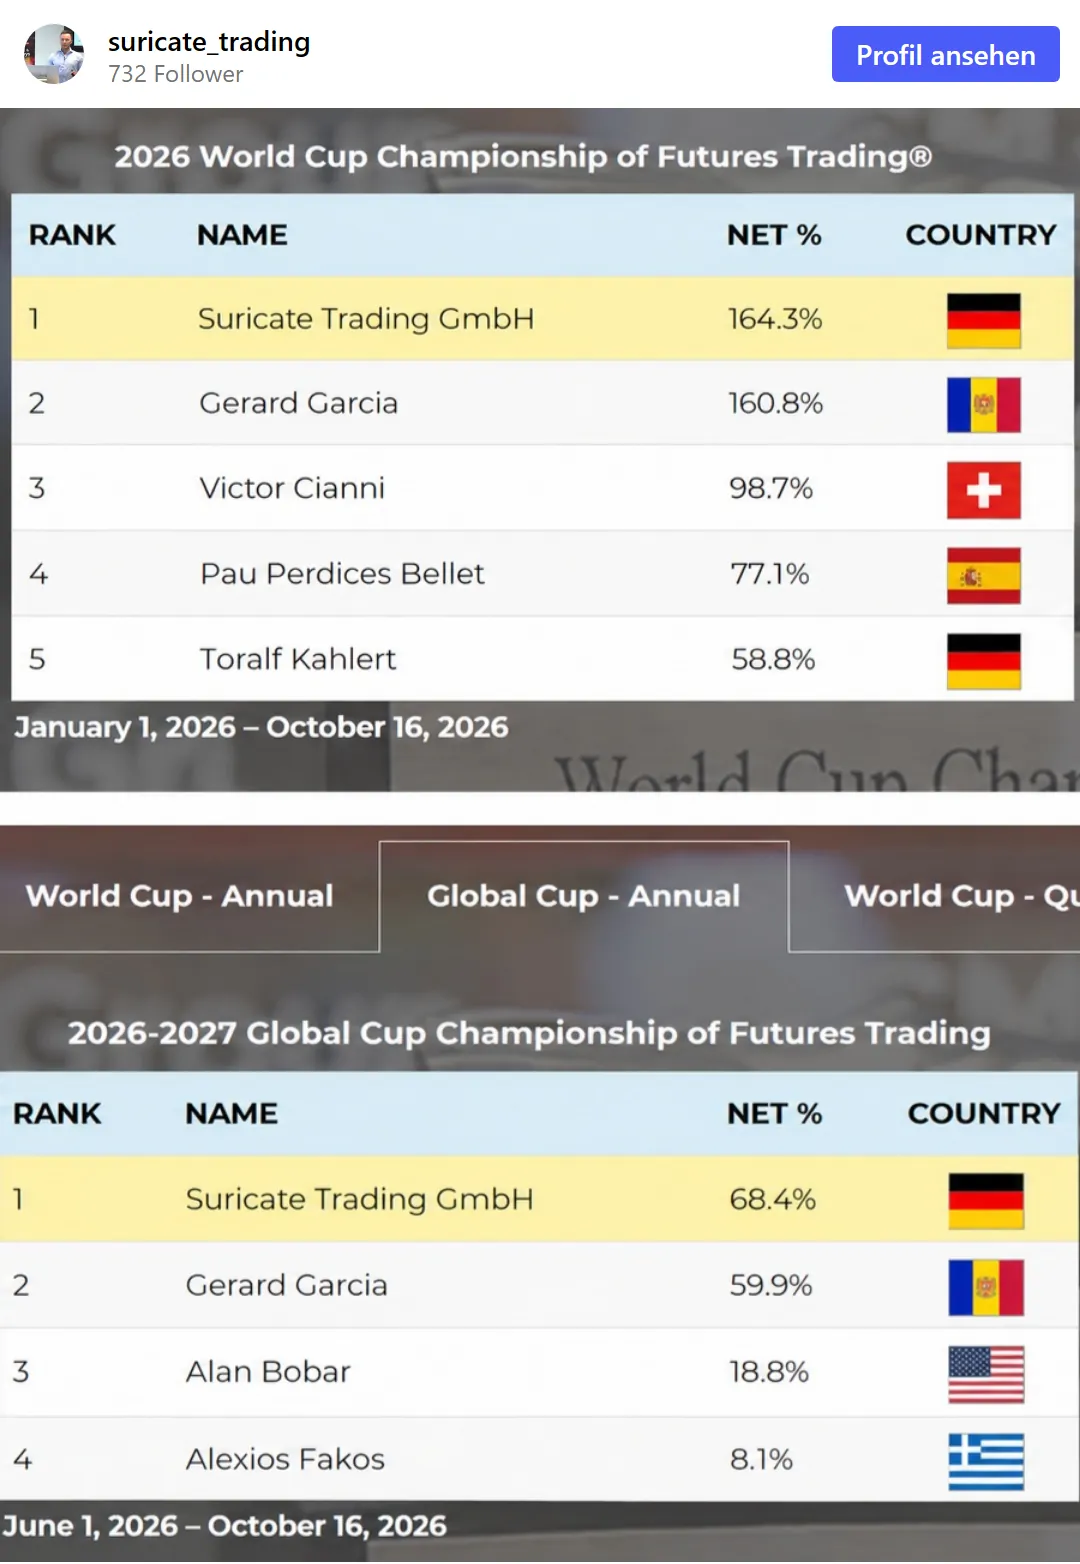
Task: Select the Alan Bobar name entry
Action: [x=268, y=1372]
